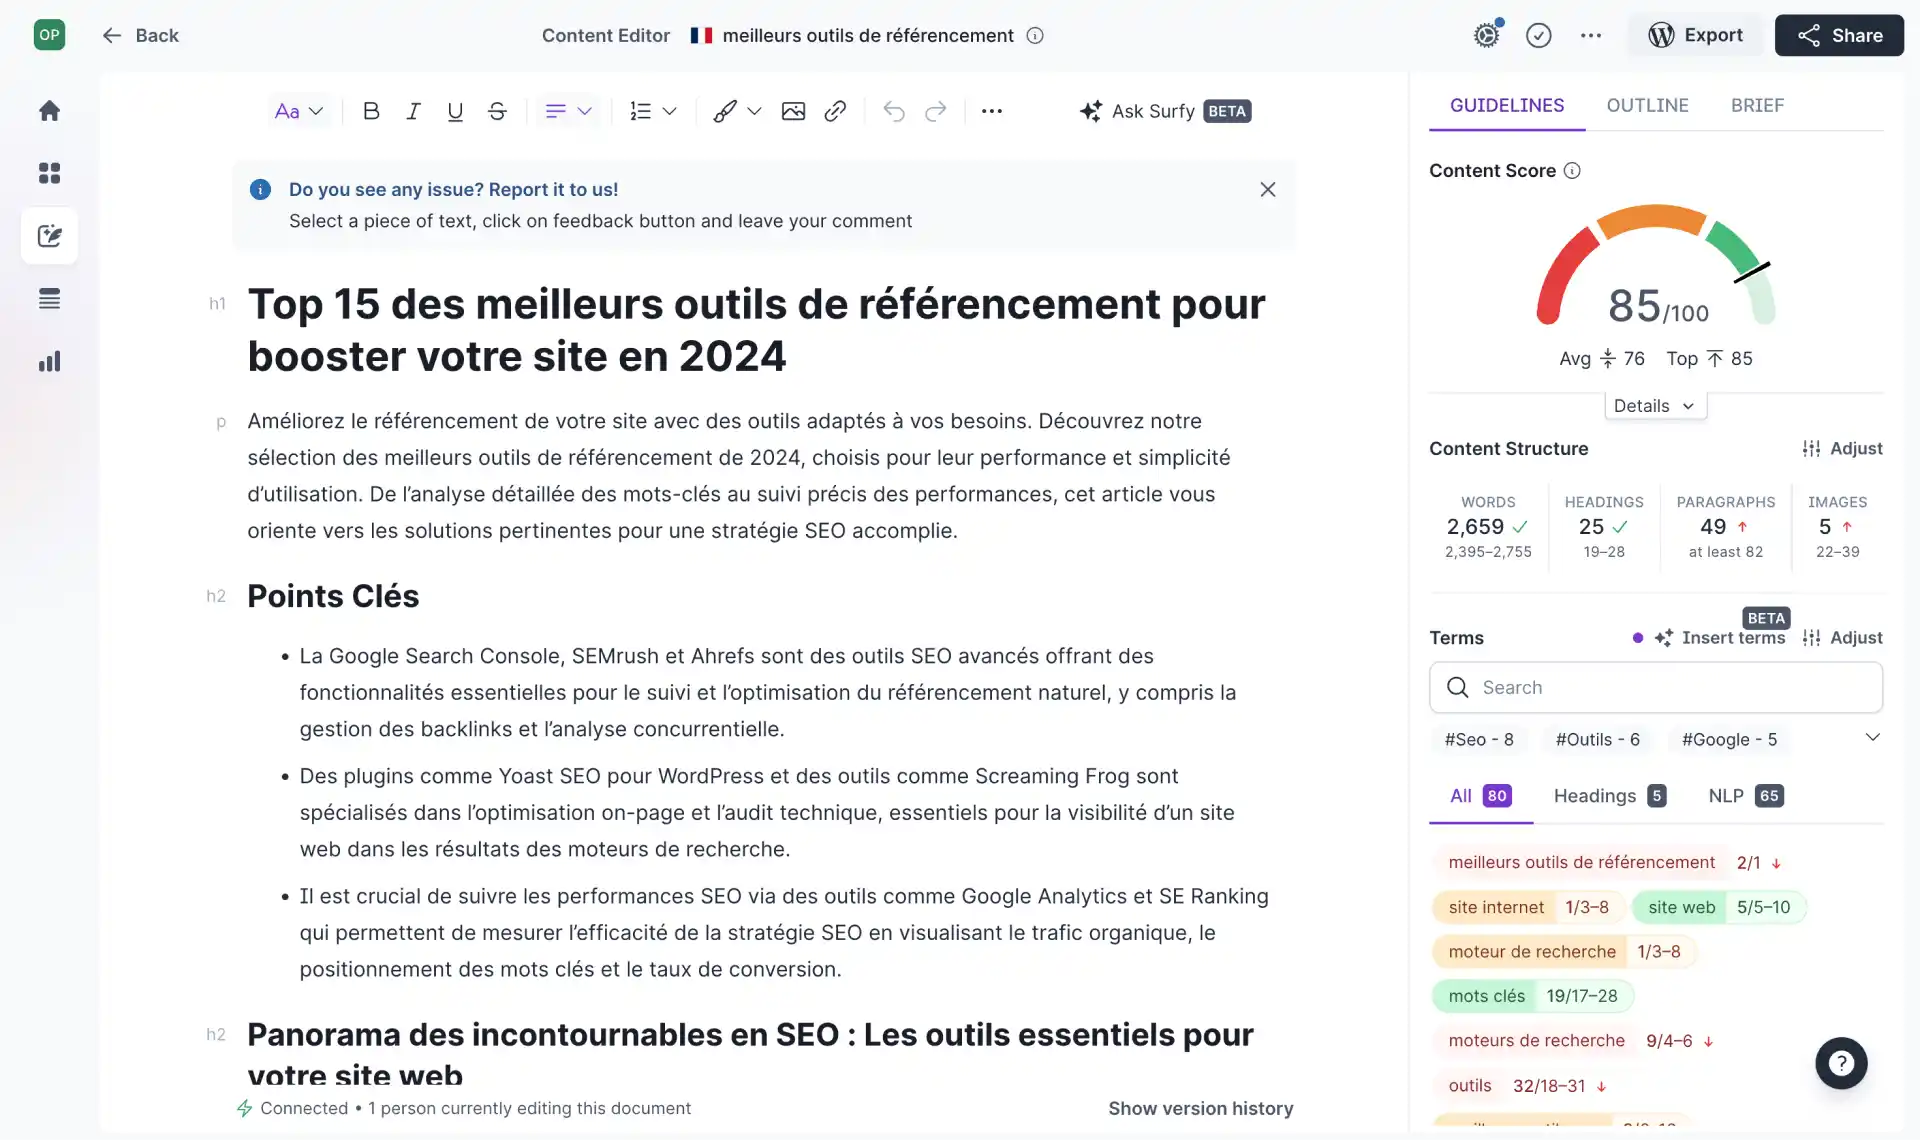Filter terms by #Google tag
This screenshot has height=1140, width=1920.
pyautogui.click(x=1730, y=739)
